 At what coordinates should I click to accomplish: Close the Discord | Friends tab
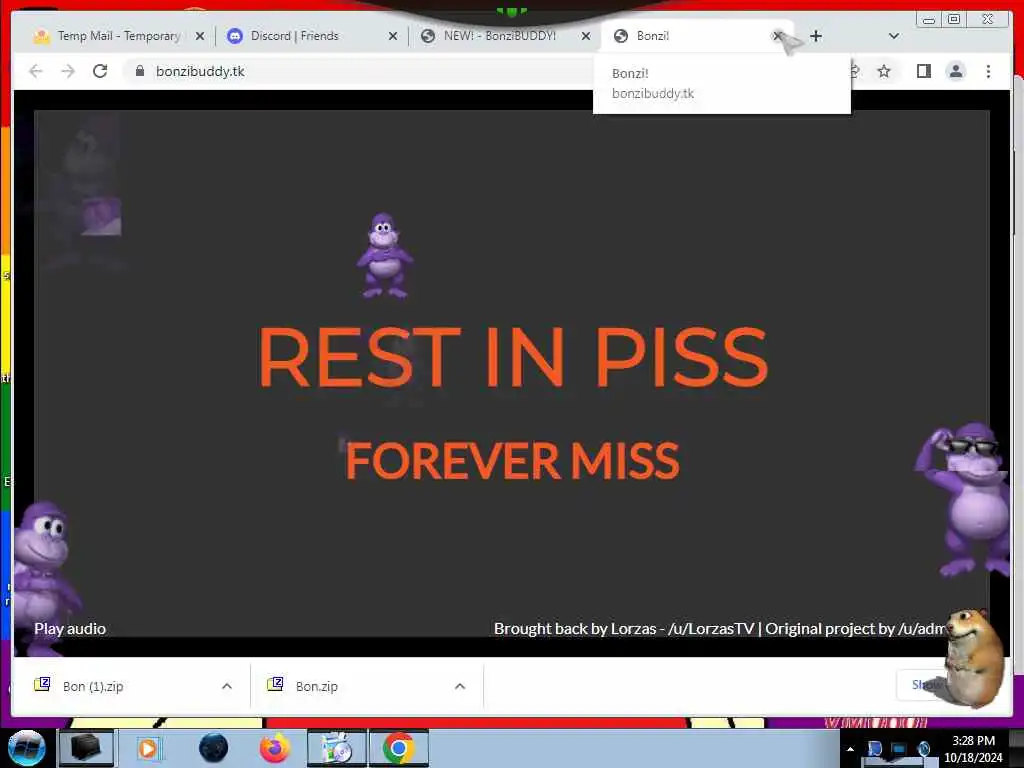point(392,36)
